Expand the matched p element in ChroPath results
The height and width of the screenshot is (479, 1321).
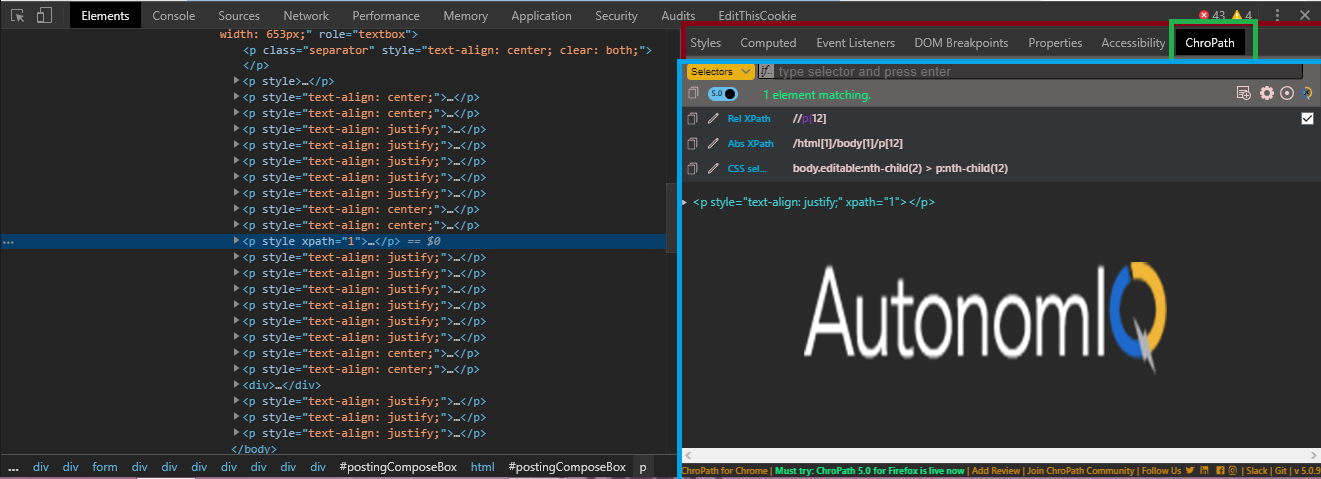tap(685, 202)
